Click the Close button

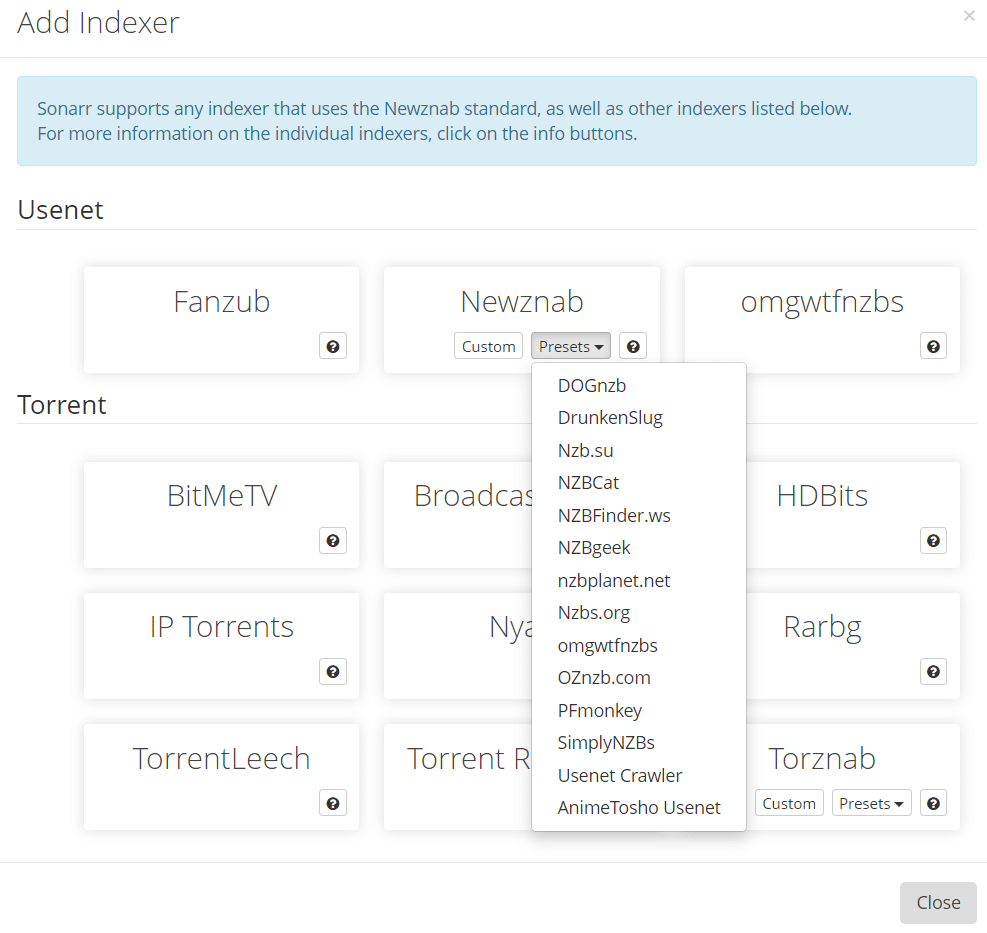click(x=938, y=903)
